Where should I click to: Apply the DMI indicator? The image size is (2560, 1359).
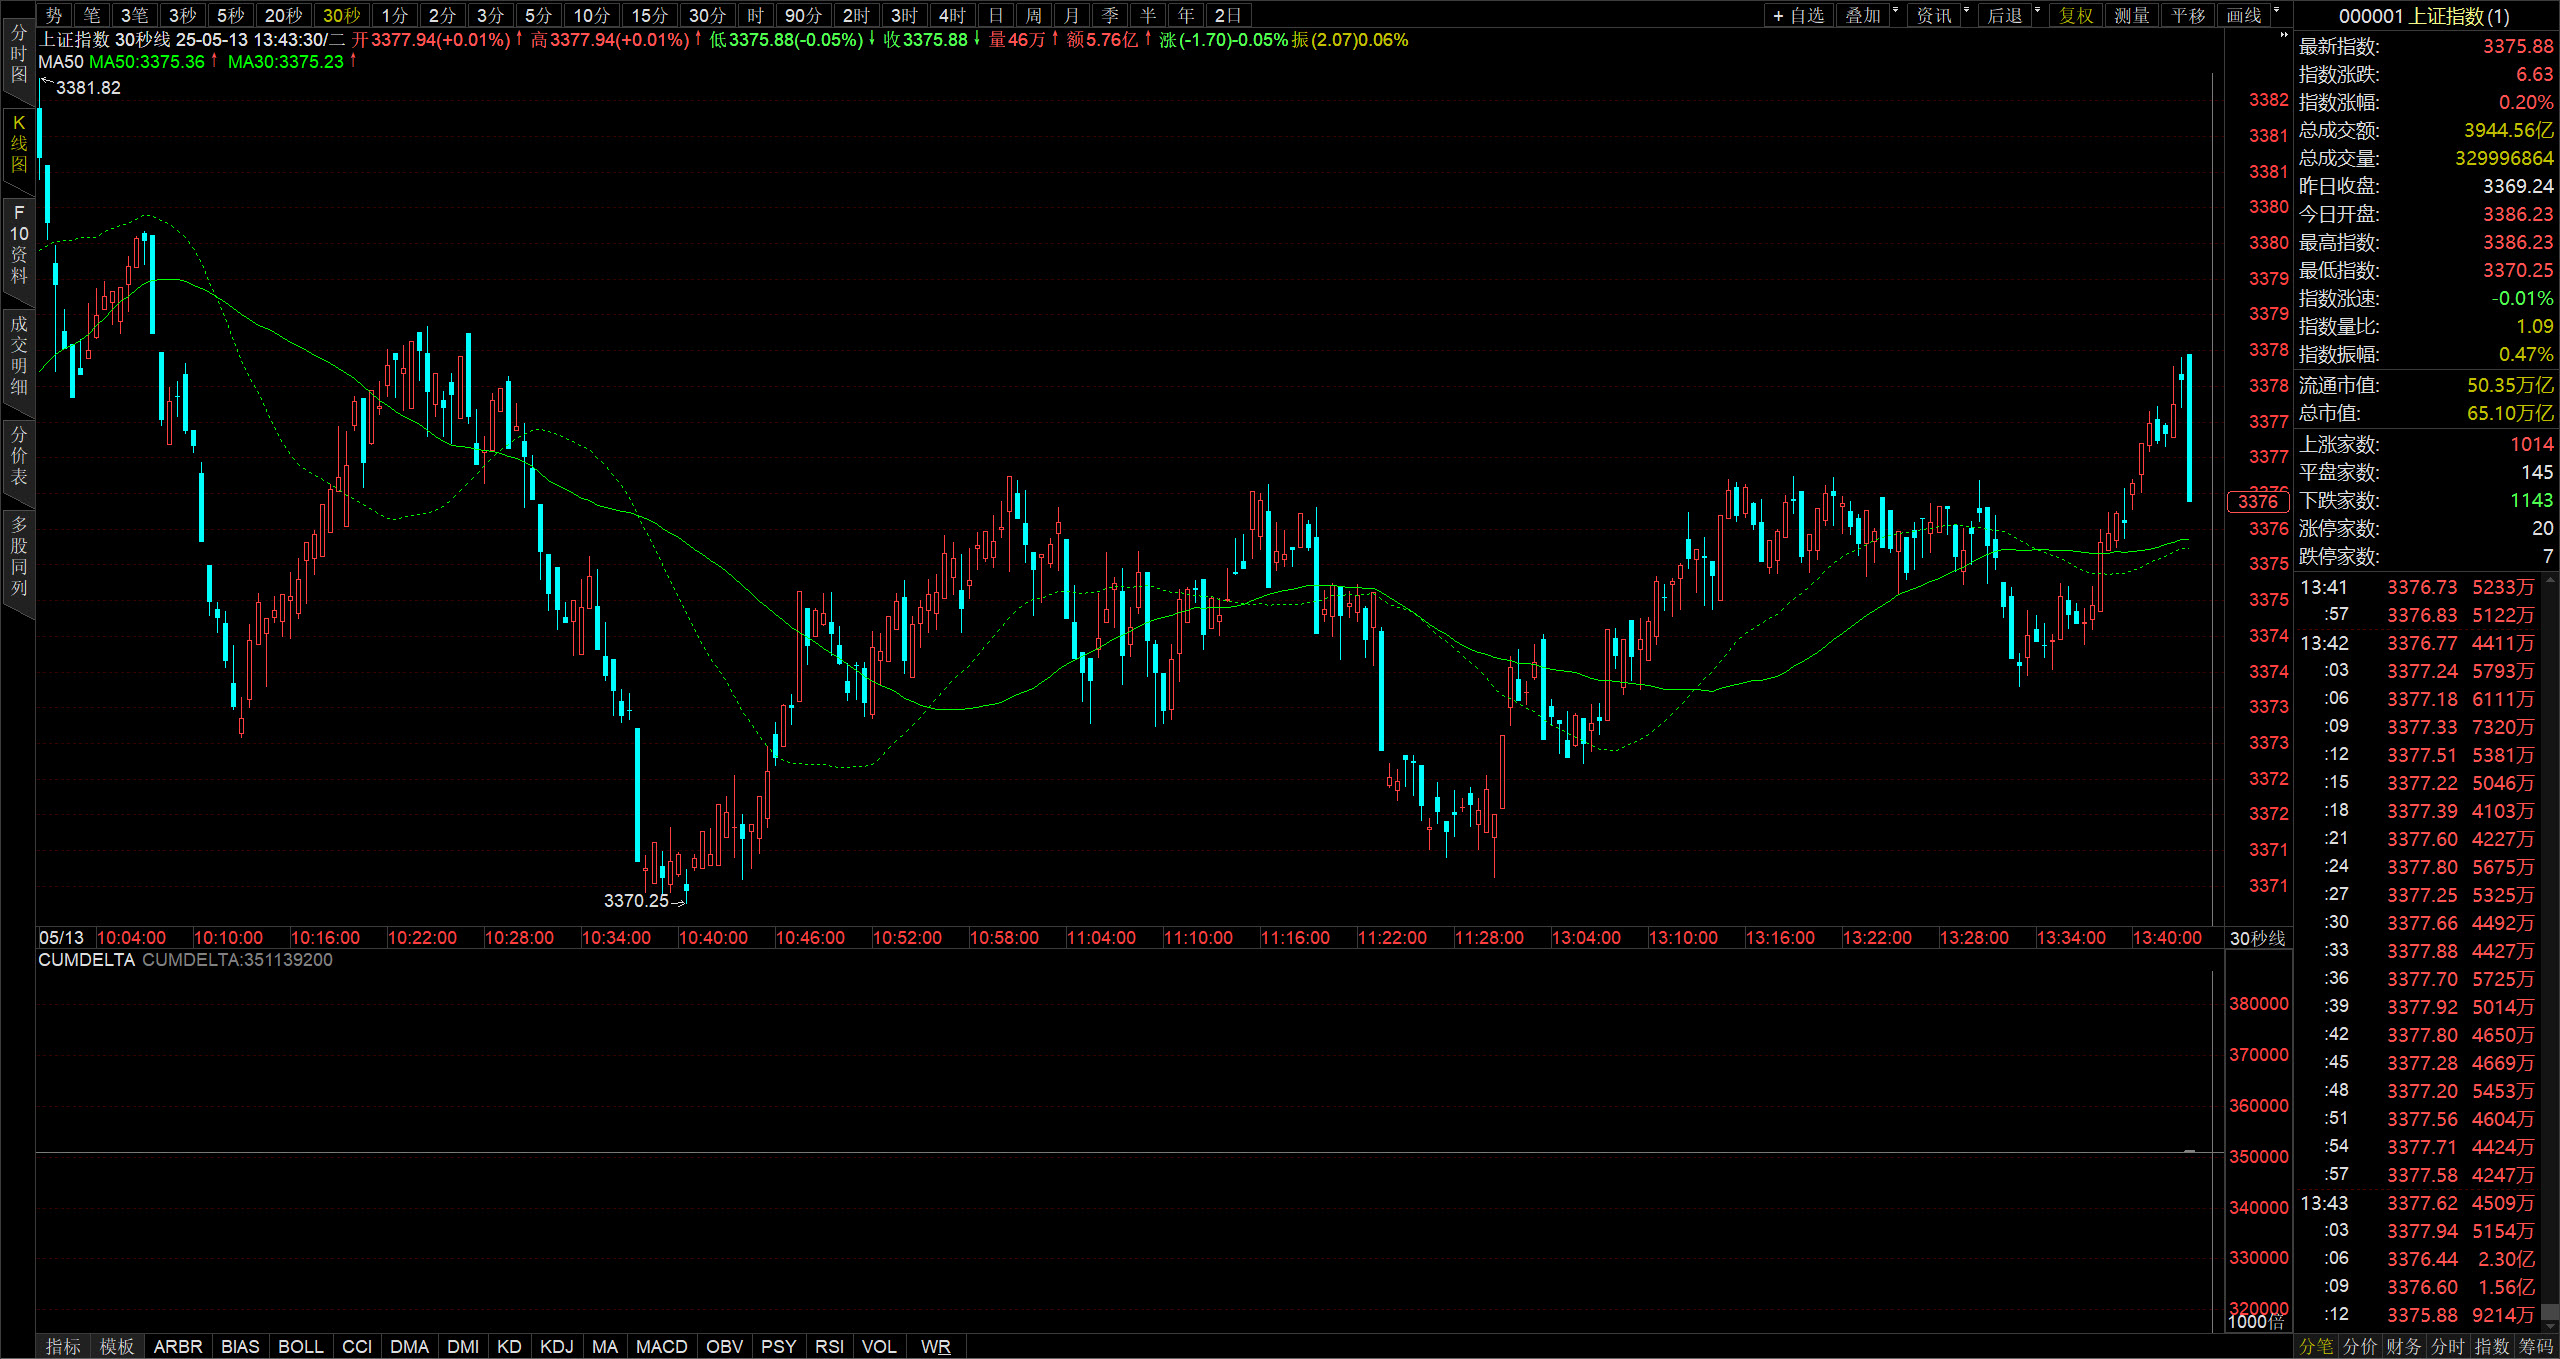[463, 1346]
